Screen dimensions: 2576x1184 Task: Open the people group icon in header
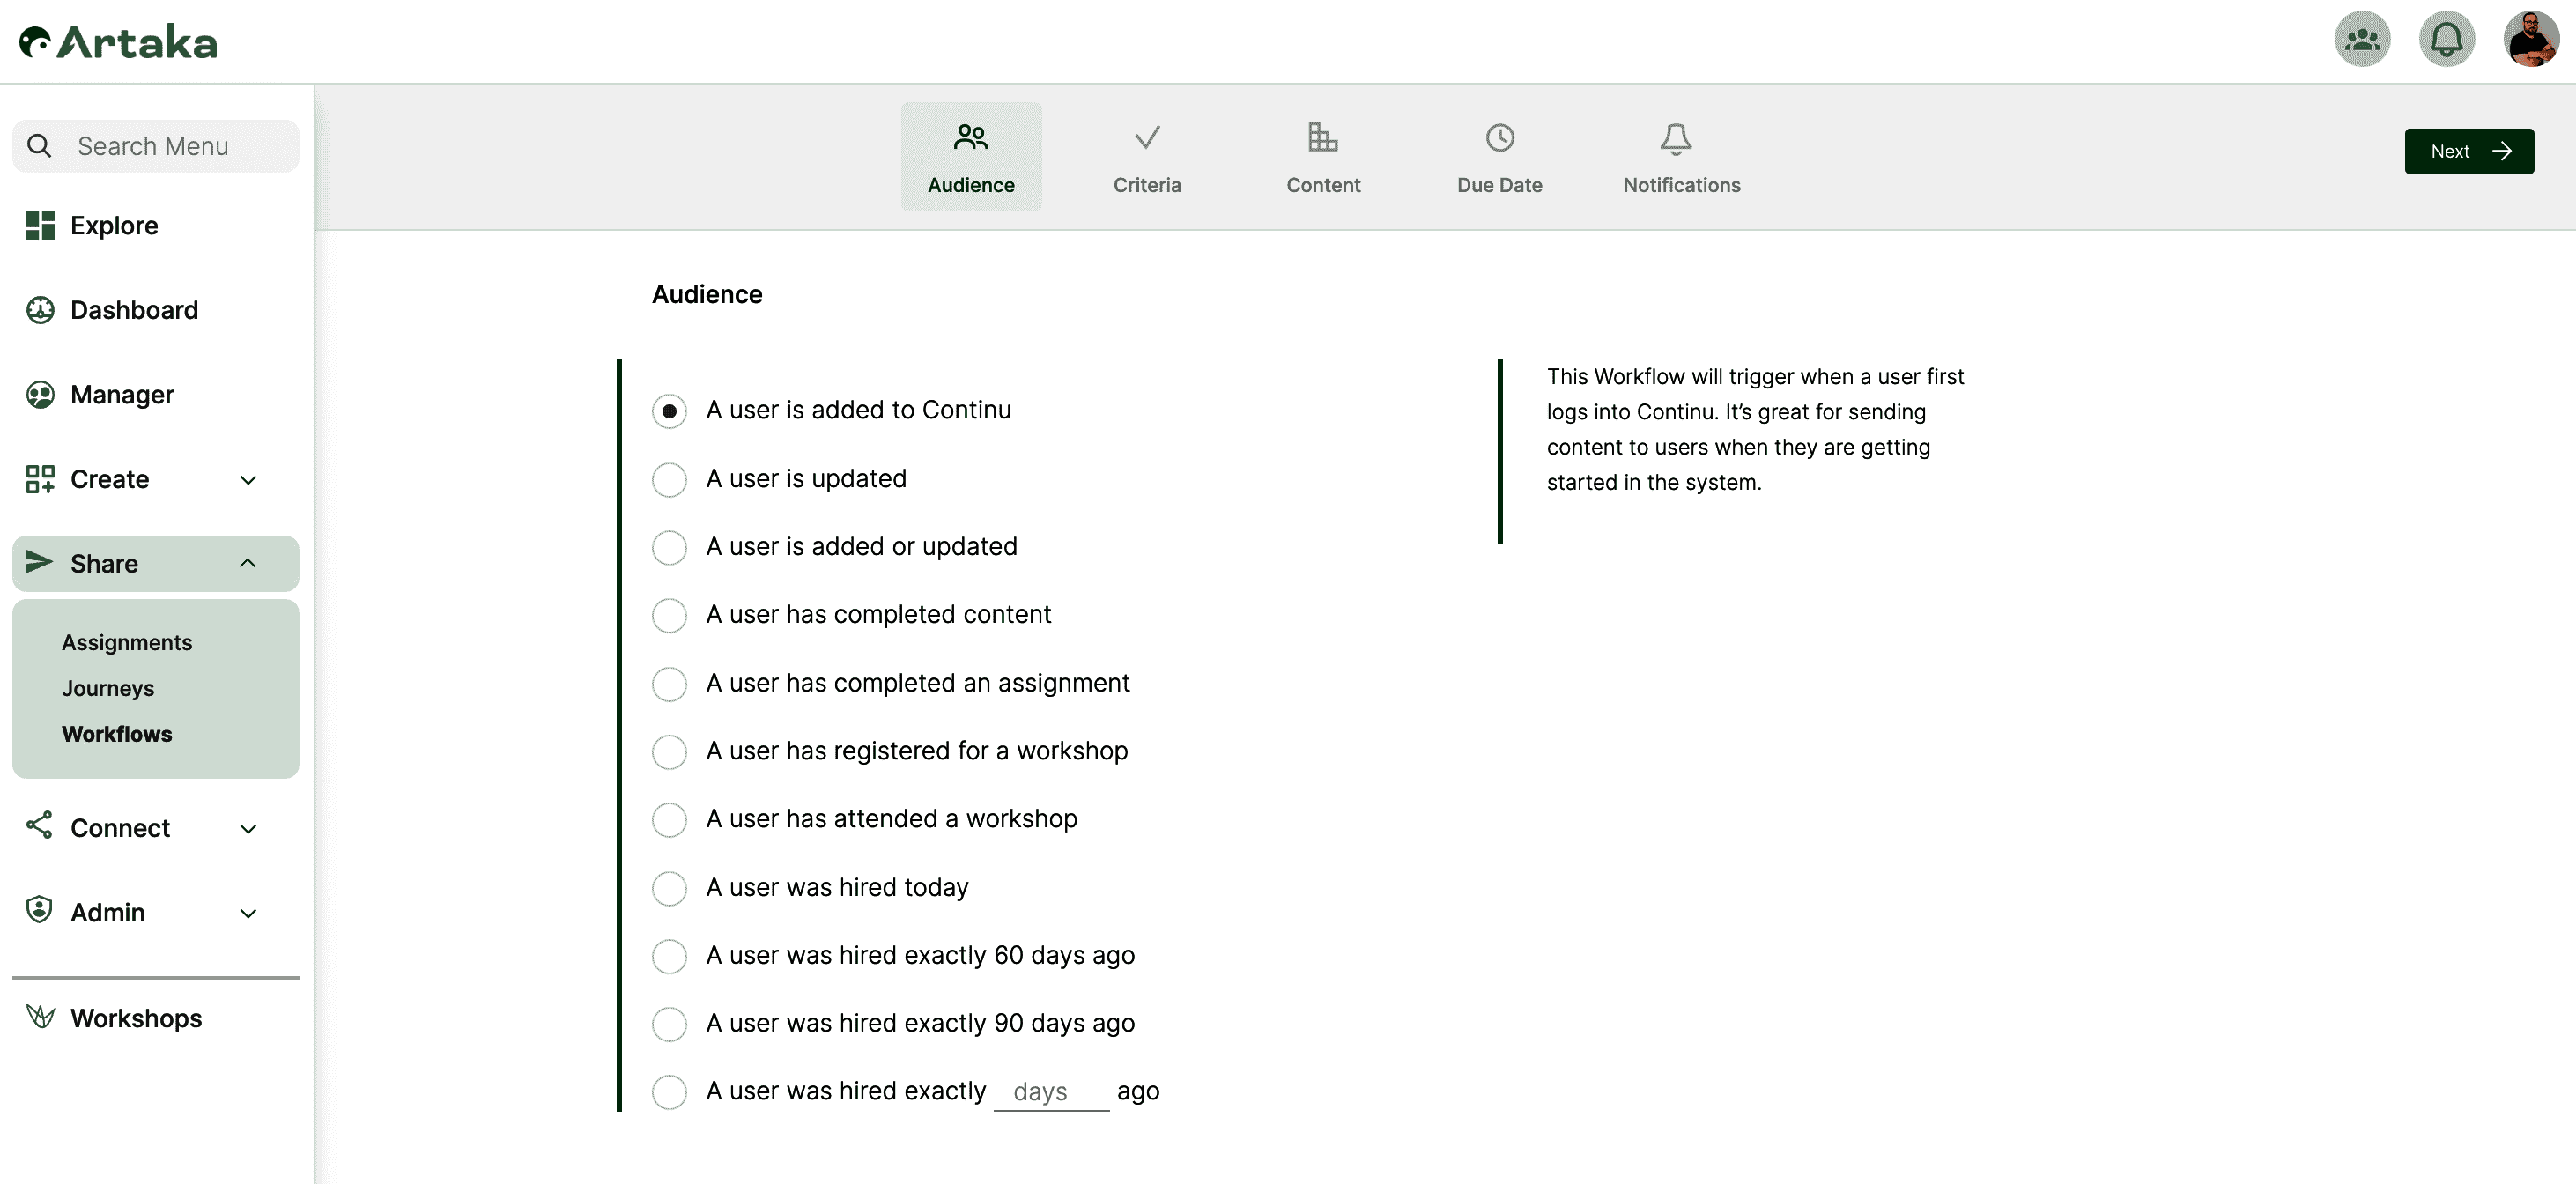point(2362,40)
